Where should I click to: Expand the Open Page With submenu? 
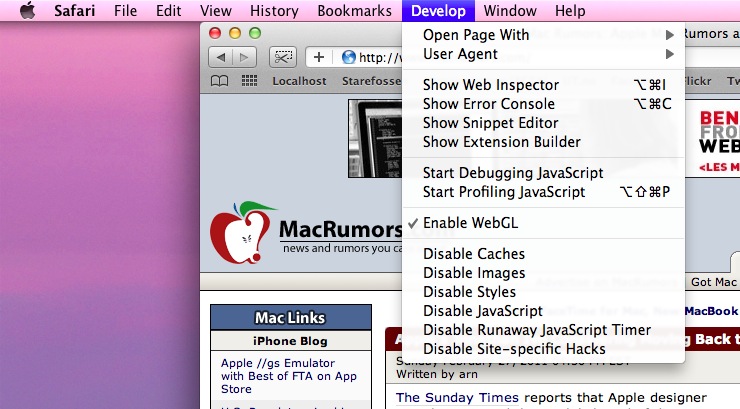pyautogui.click(x=543, y=35)
